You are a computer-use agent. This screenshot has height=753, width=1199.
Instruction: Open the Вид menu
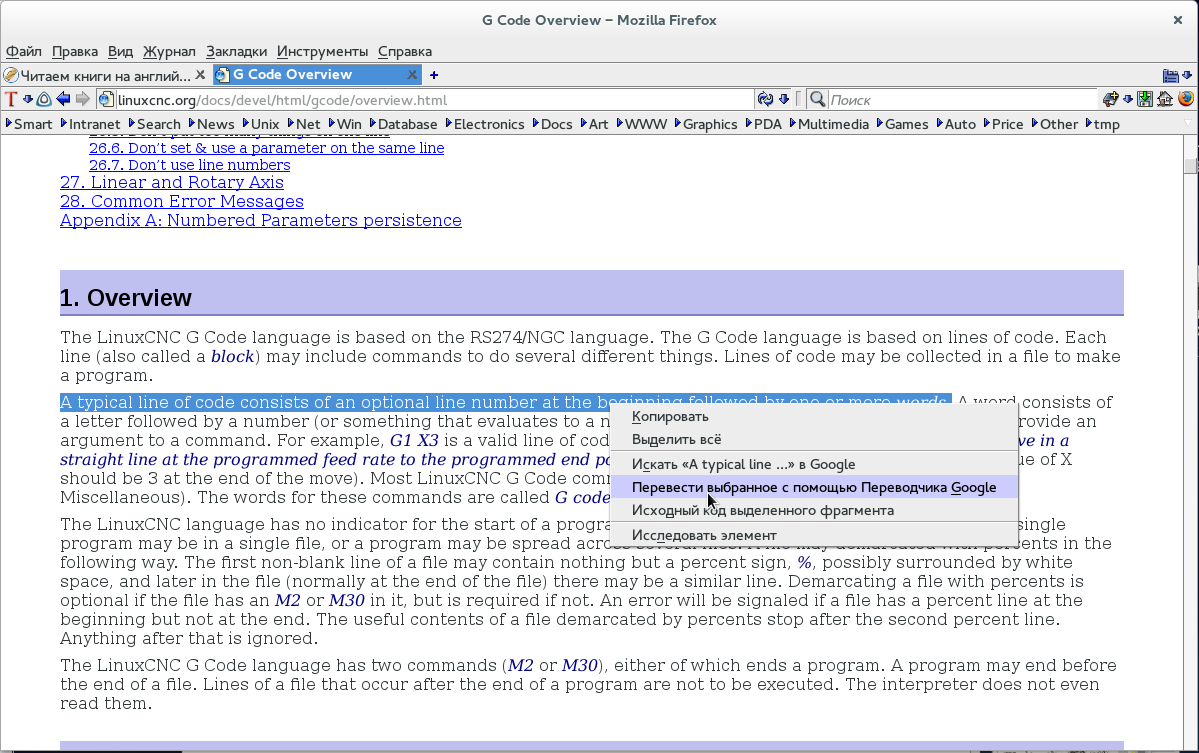coord(120,51)
